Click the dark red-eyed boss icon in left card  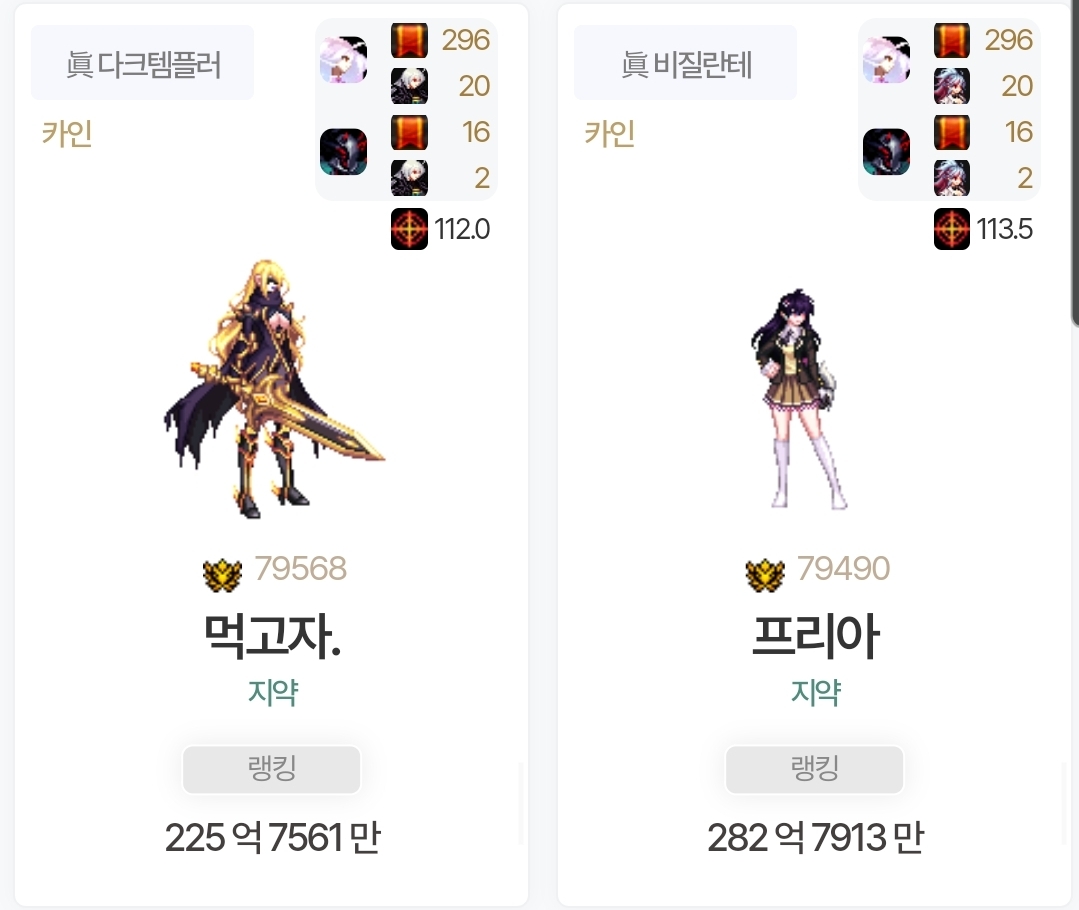[x=343, y=151]
